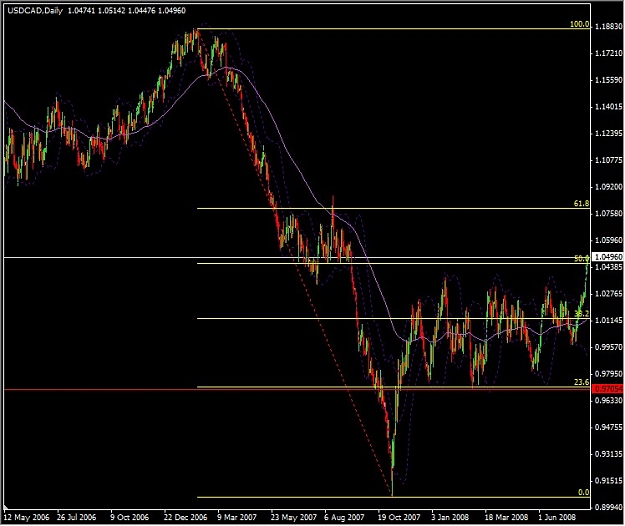Image resolution: width=625 pixels, height=526 pixels.
Task: Click the 1.07580 price axis value
Action: [x=608, y=214]
